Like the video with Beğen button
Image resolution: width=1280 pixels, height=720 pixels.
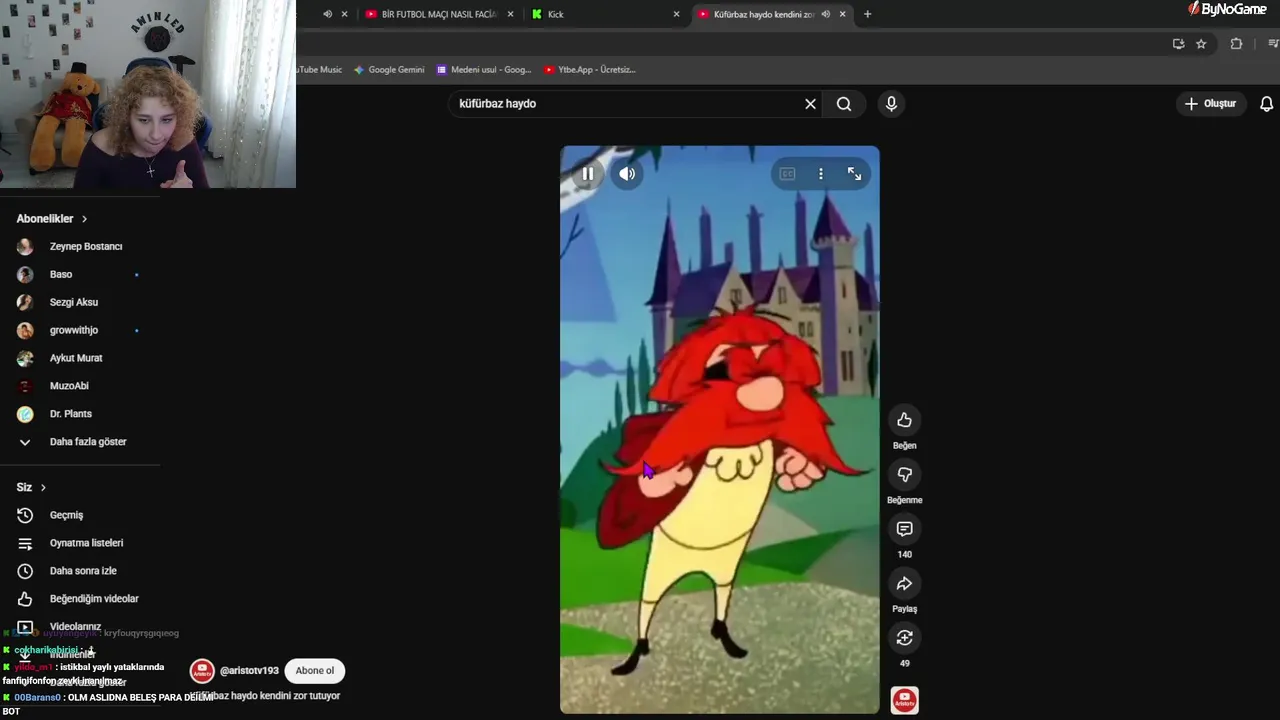(904, 420)
